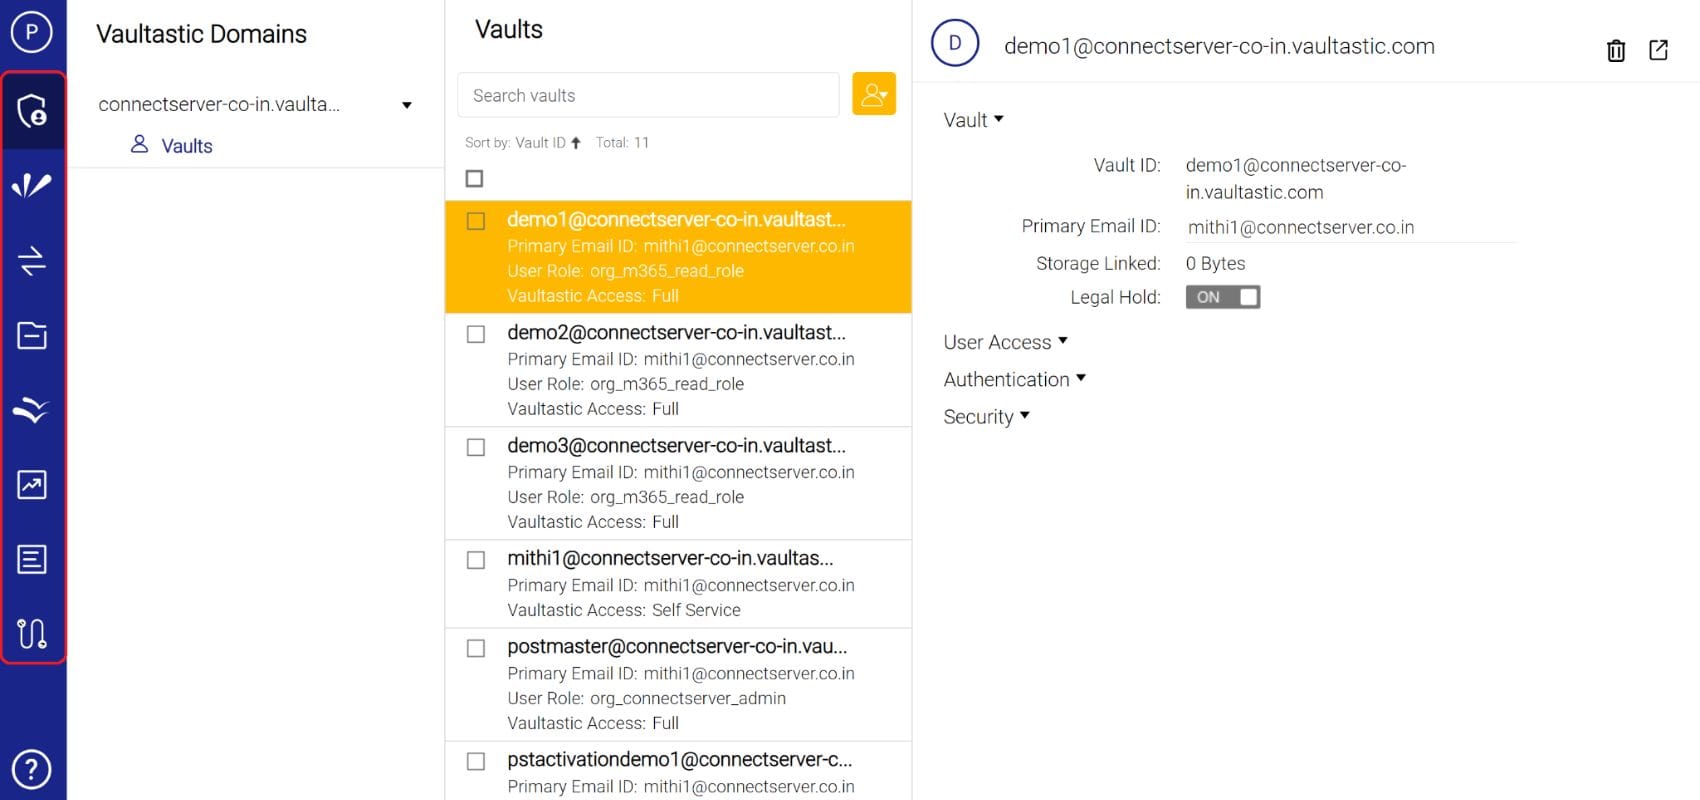Click the shield user icon in sidebar
Screen dimensions: 1700x800
(32, 110)
